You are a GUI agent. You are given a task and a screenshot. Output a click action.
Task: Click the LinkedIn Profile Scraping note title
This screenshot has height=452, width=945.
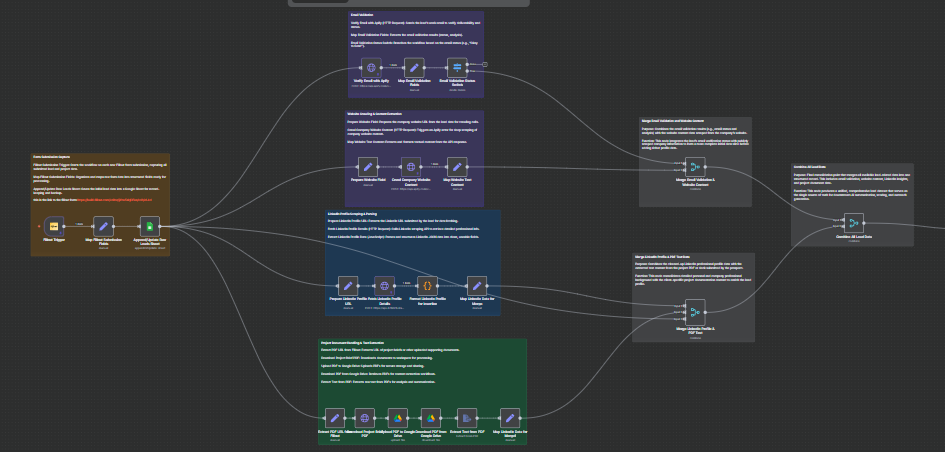[x=352, y=213]
